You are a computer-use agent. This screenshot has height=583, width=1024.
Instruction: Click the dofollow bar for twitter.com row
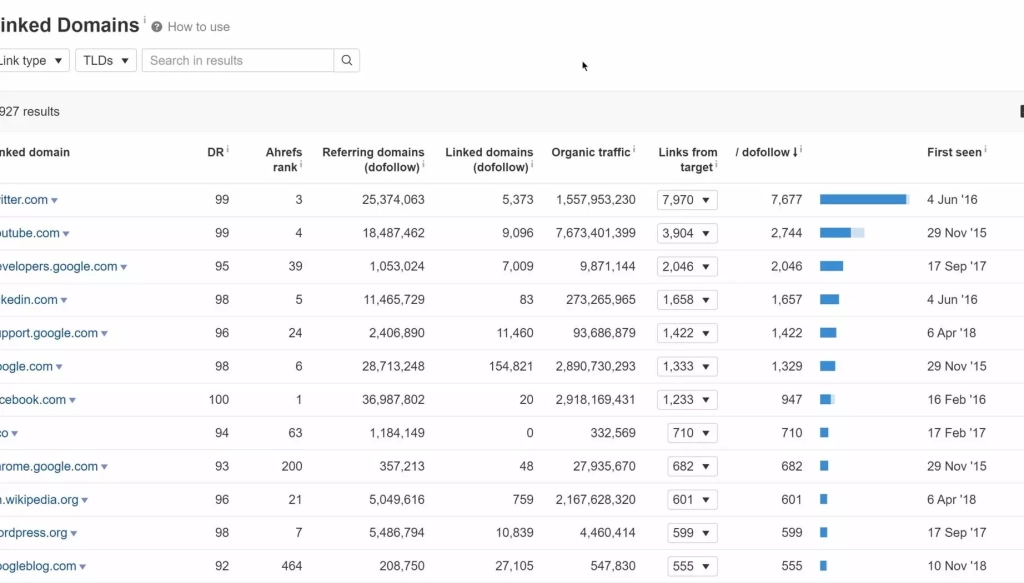[x=865, y=199]
